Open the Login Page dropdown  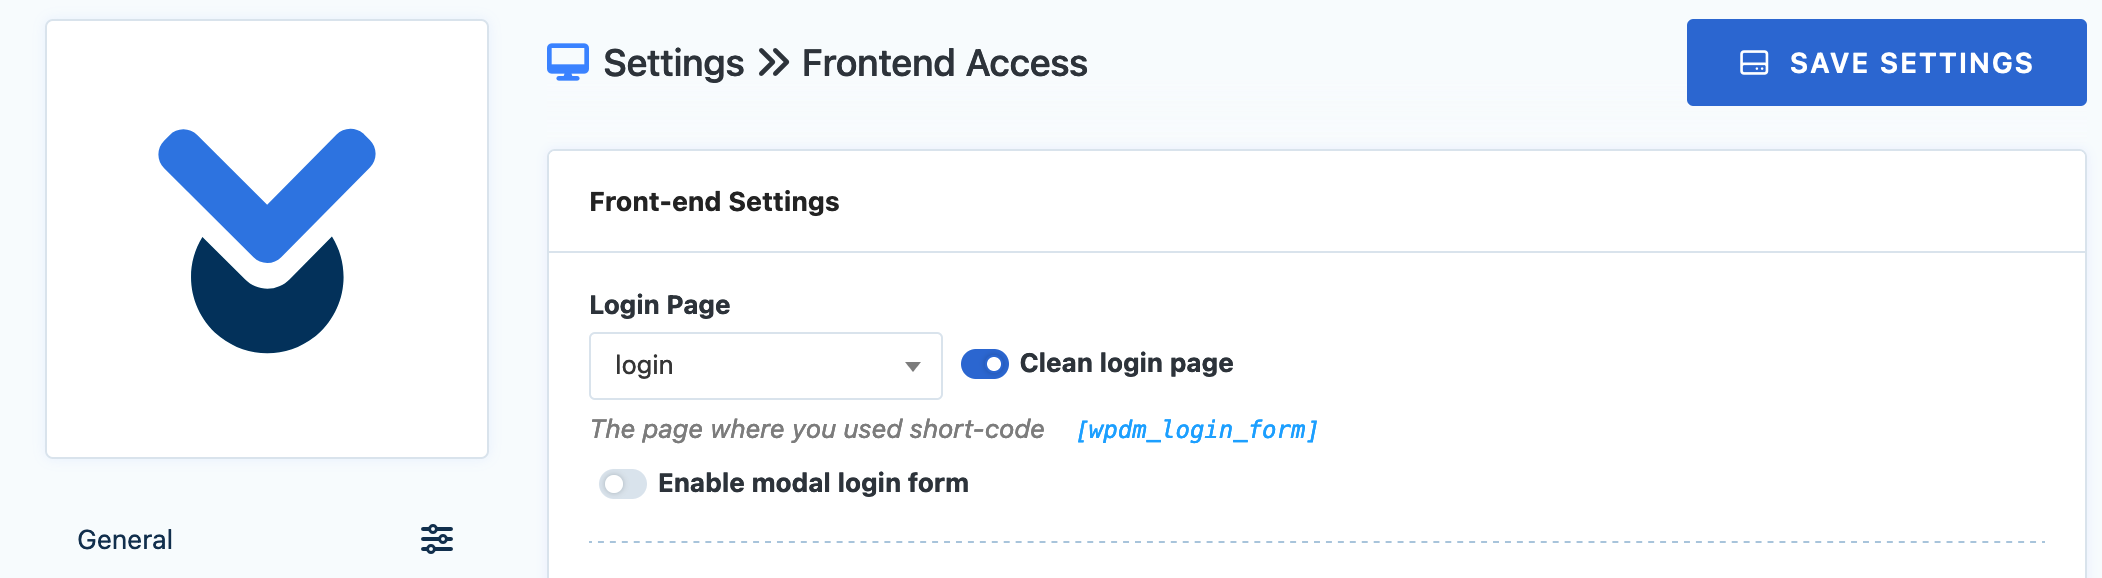click(x=766, y=366)
